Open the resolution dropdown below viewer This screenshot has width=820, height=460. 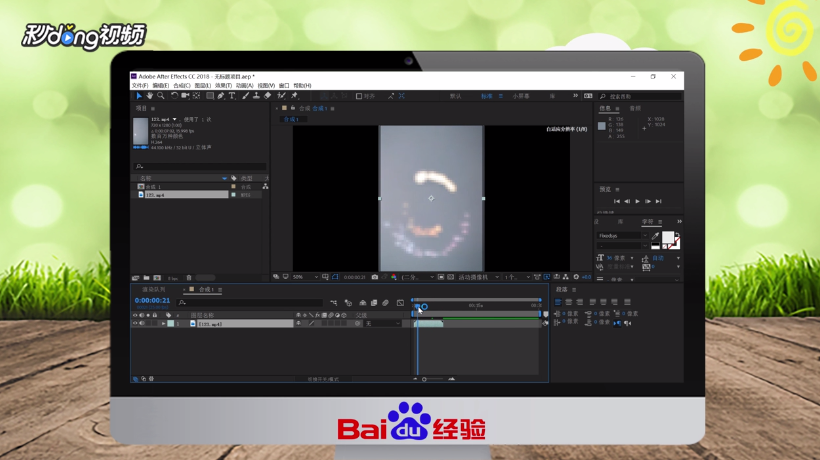tap(418, 277)
